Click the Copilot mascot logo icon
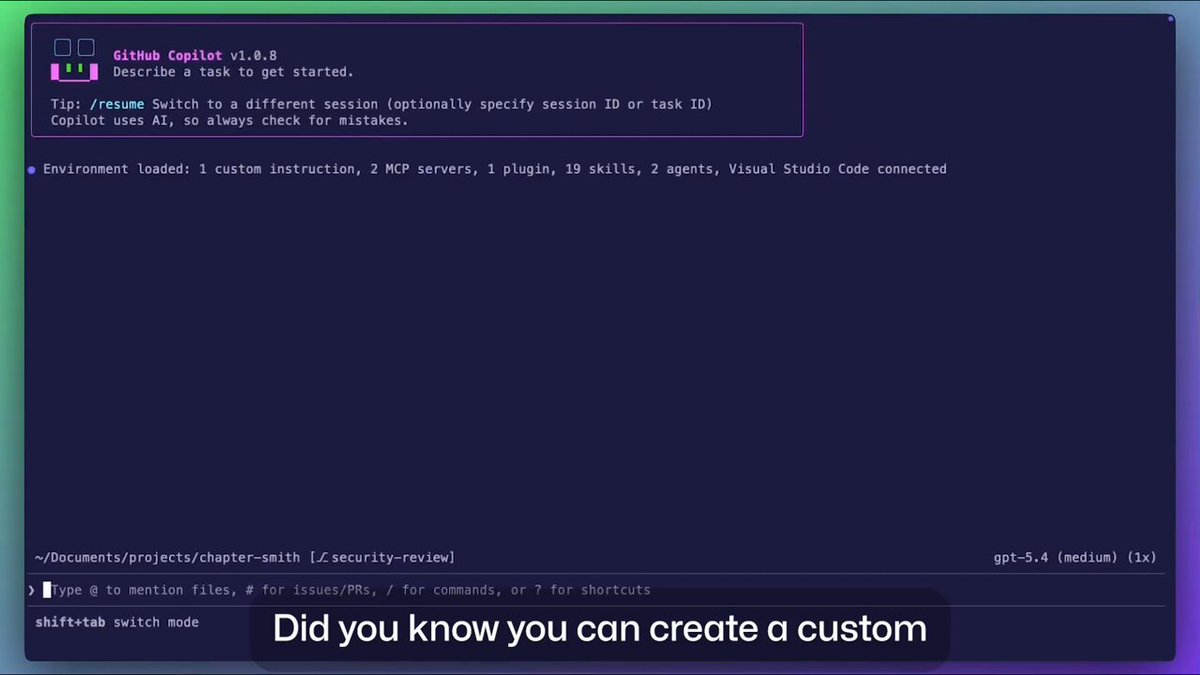Viewport: 1200px width, 675px height. click(75, 60)
